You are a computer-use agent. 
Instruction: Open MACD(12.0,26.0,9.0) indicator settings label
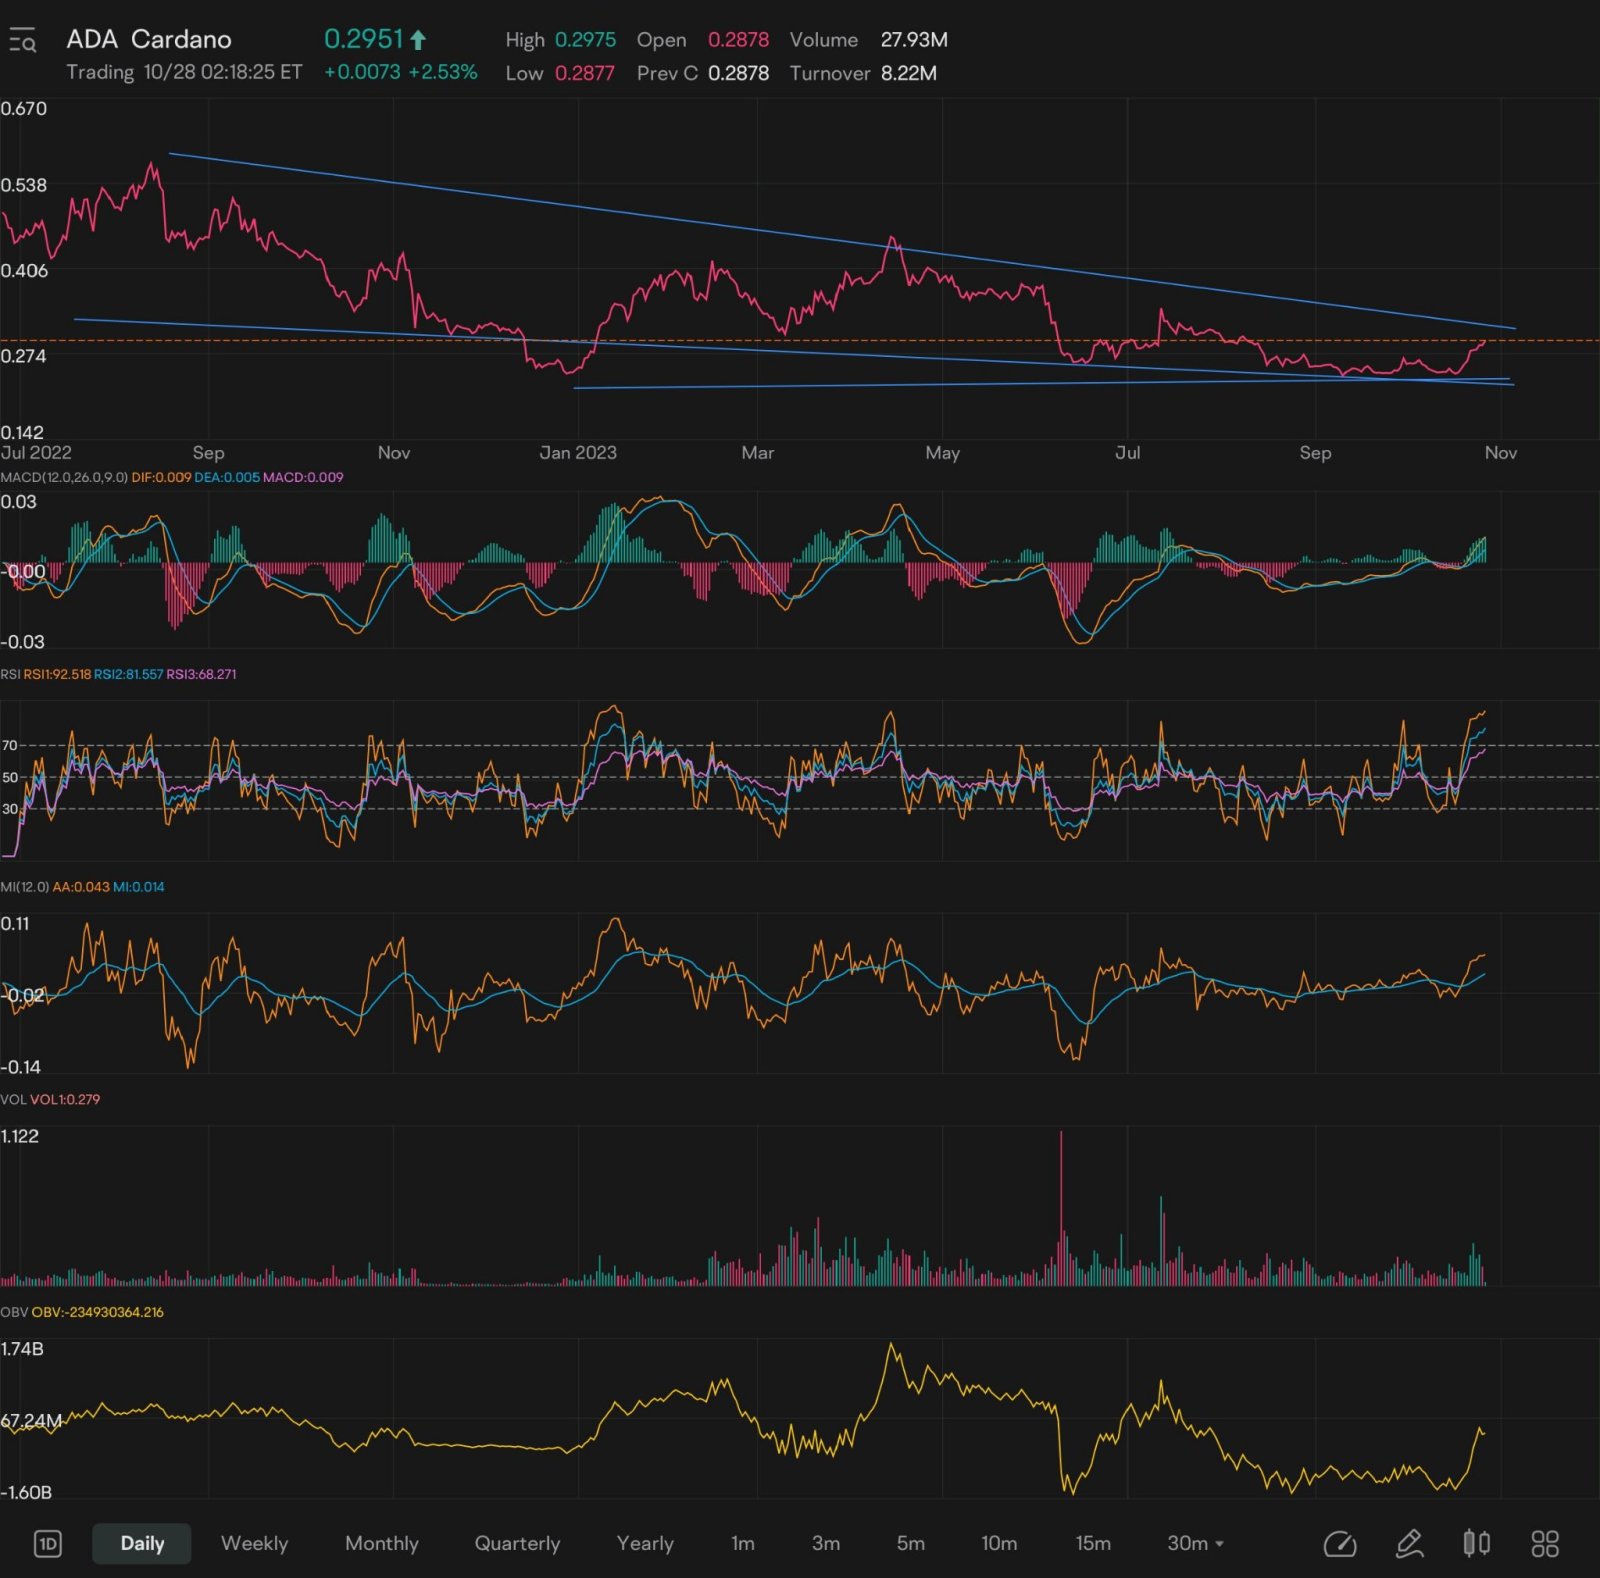point(64,477)
